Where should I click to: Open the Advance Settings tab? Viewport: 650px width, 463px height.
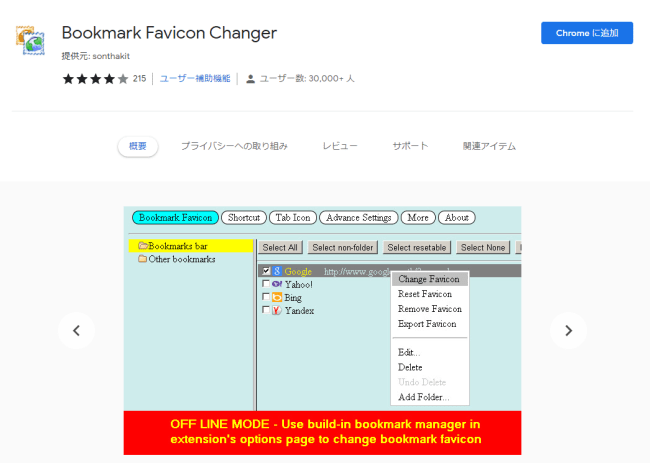coord(359,218)
